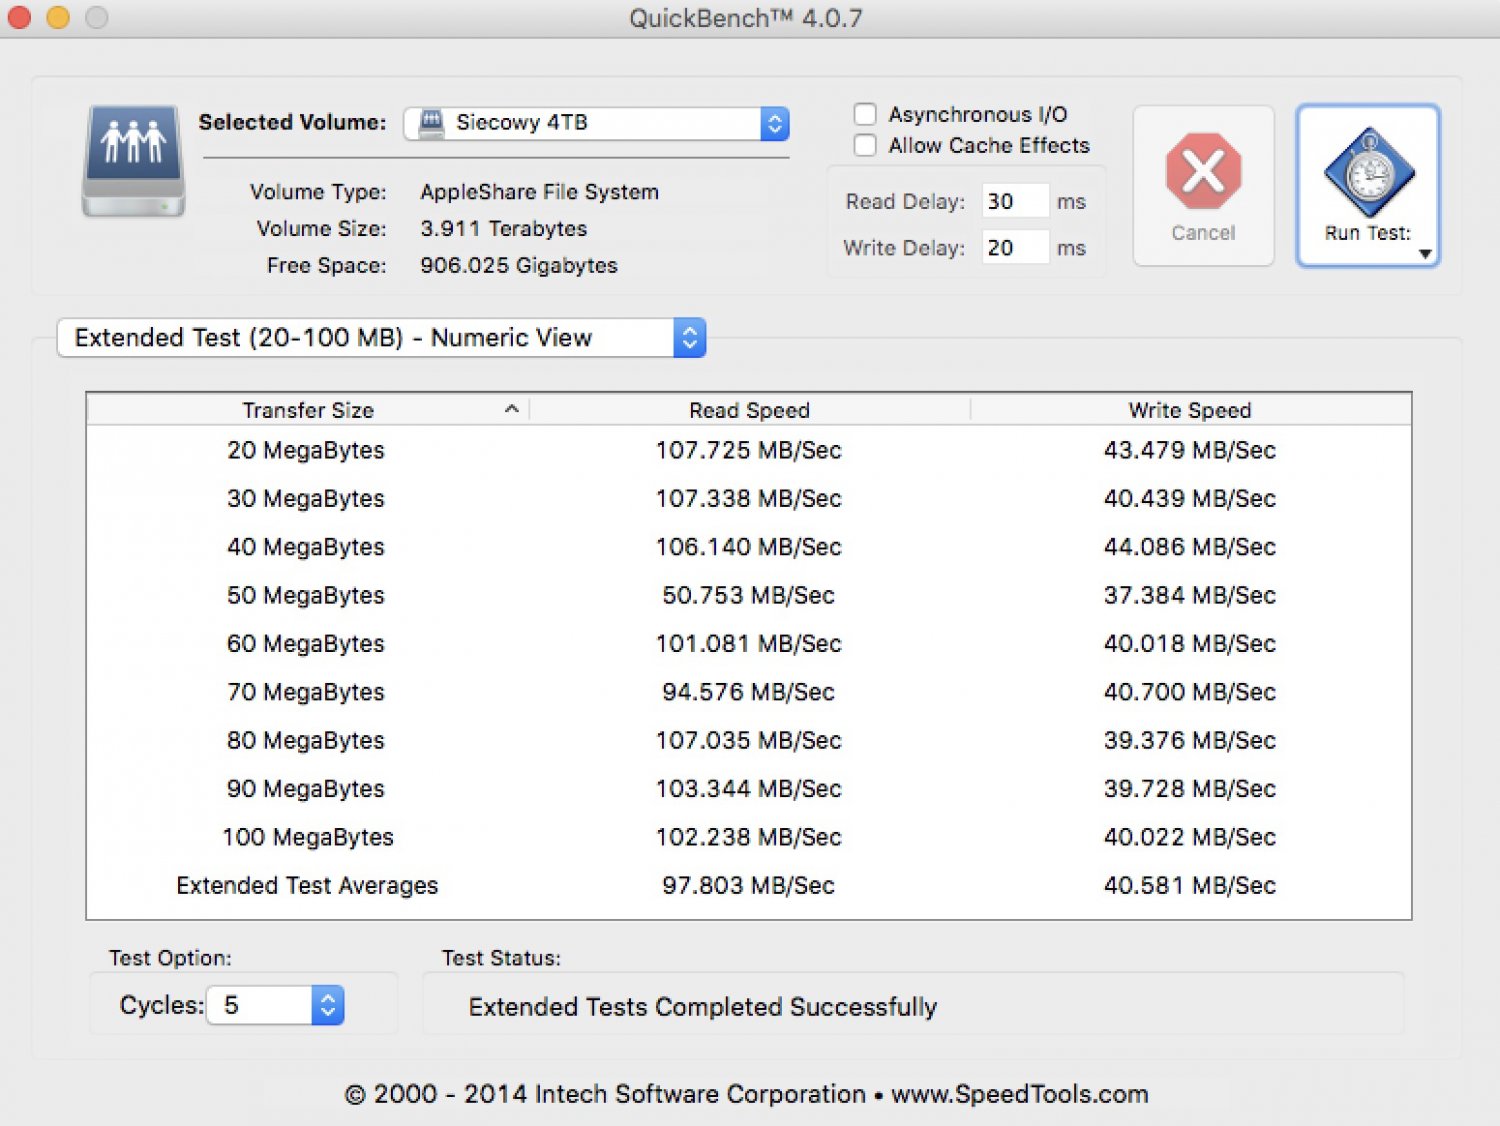
Task: Click the Read Delay input field
Action: pyautogui.click(x=1015, y=201)
